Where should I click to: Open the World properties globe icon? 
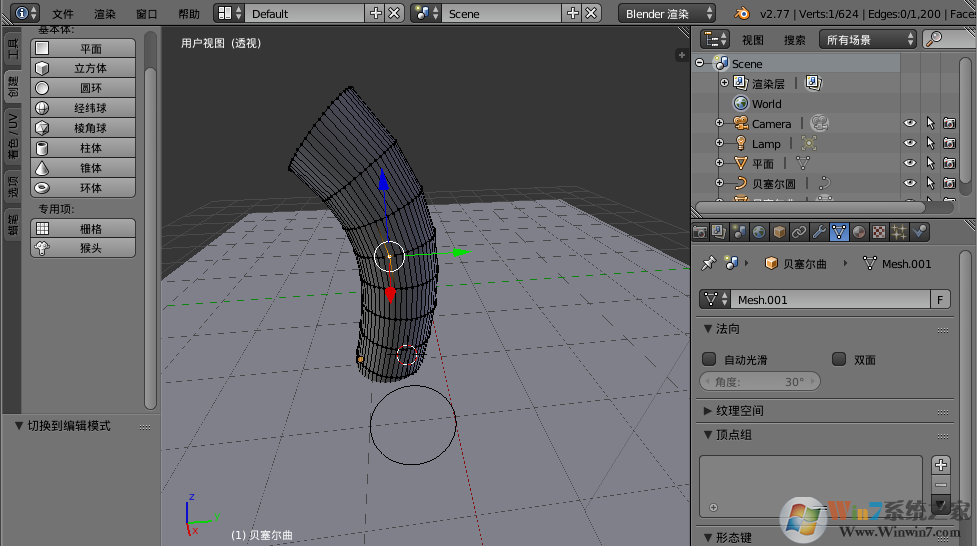(759, 232)
